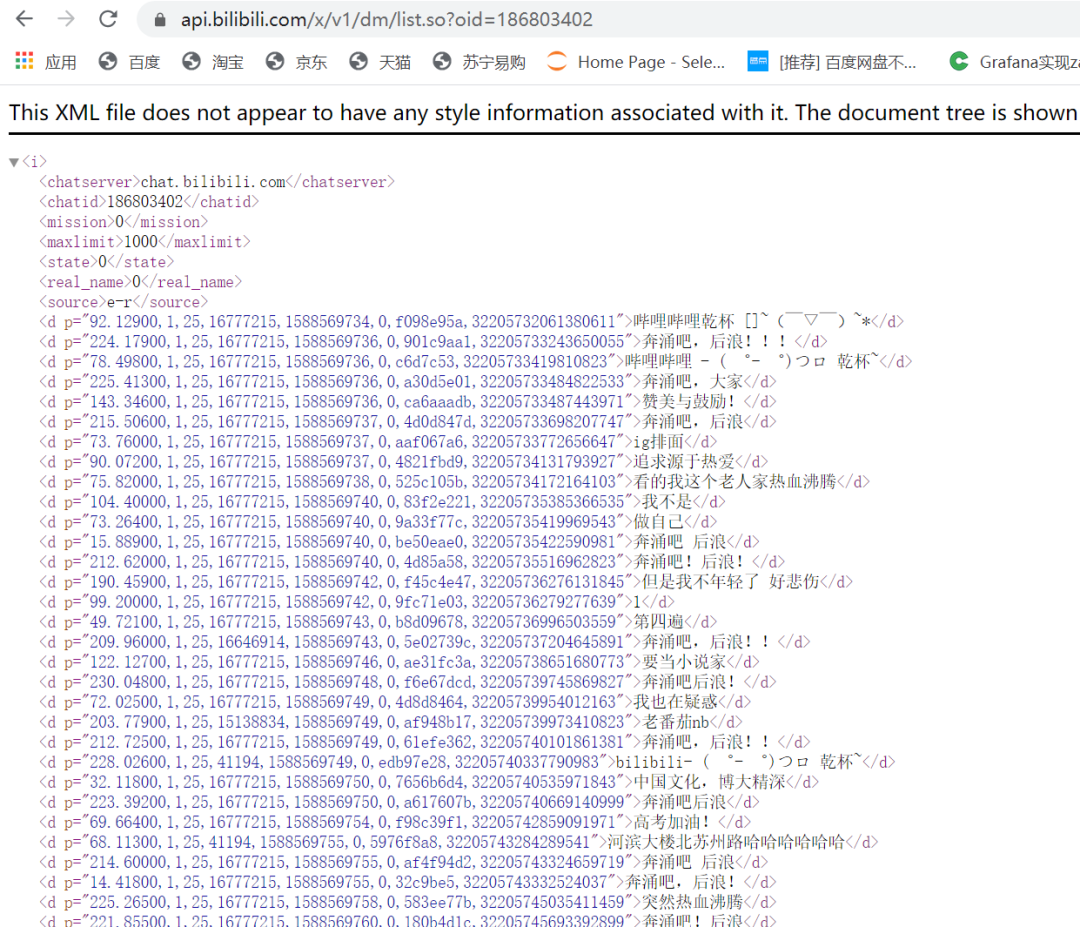1080x927 pixels.
Task: Click the danmaku text 我也在疑惑
Action: [676, 702]
